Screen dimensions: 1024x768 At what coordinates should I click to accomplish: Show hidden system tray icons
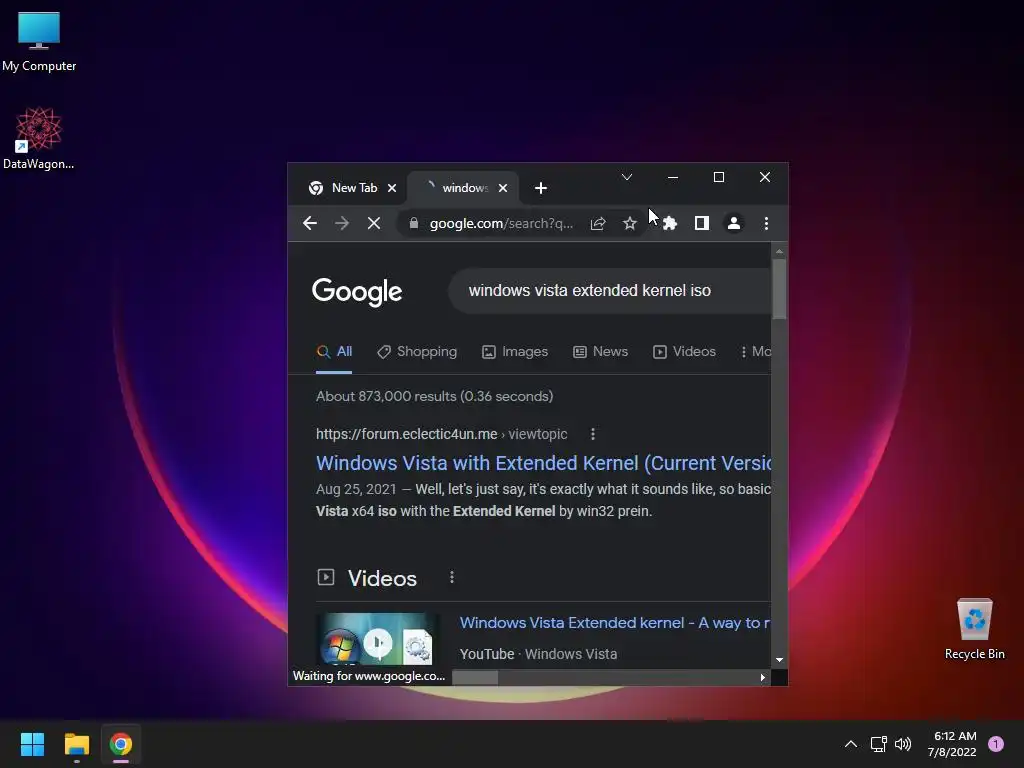click(851, 744)
